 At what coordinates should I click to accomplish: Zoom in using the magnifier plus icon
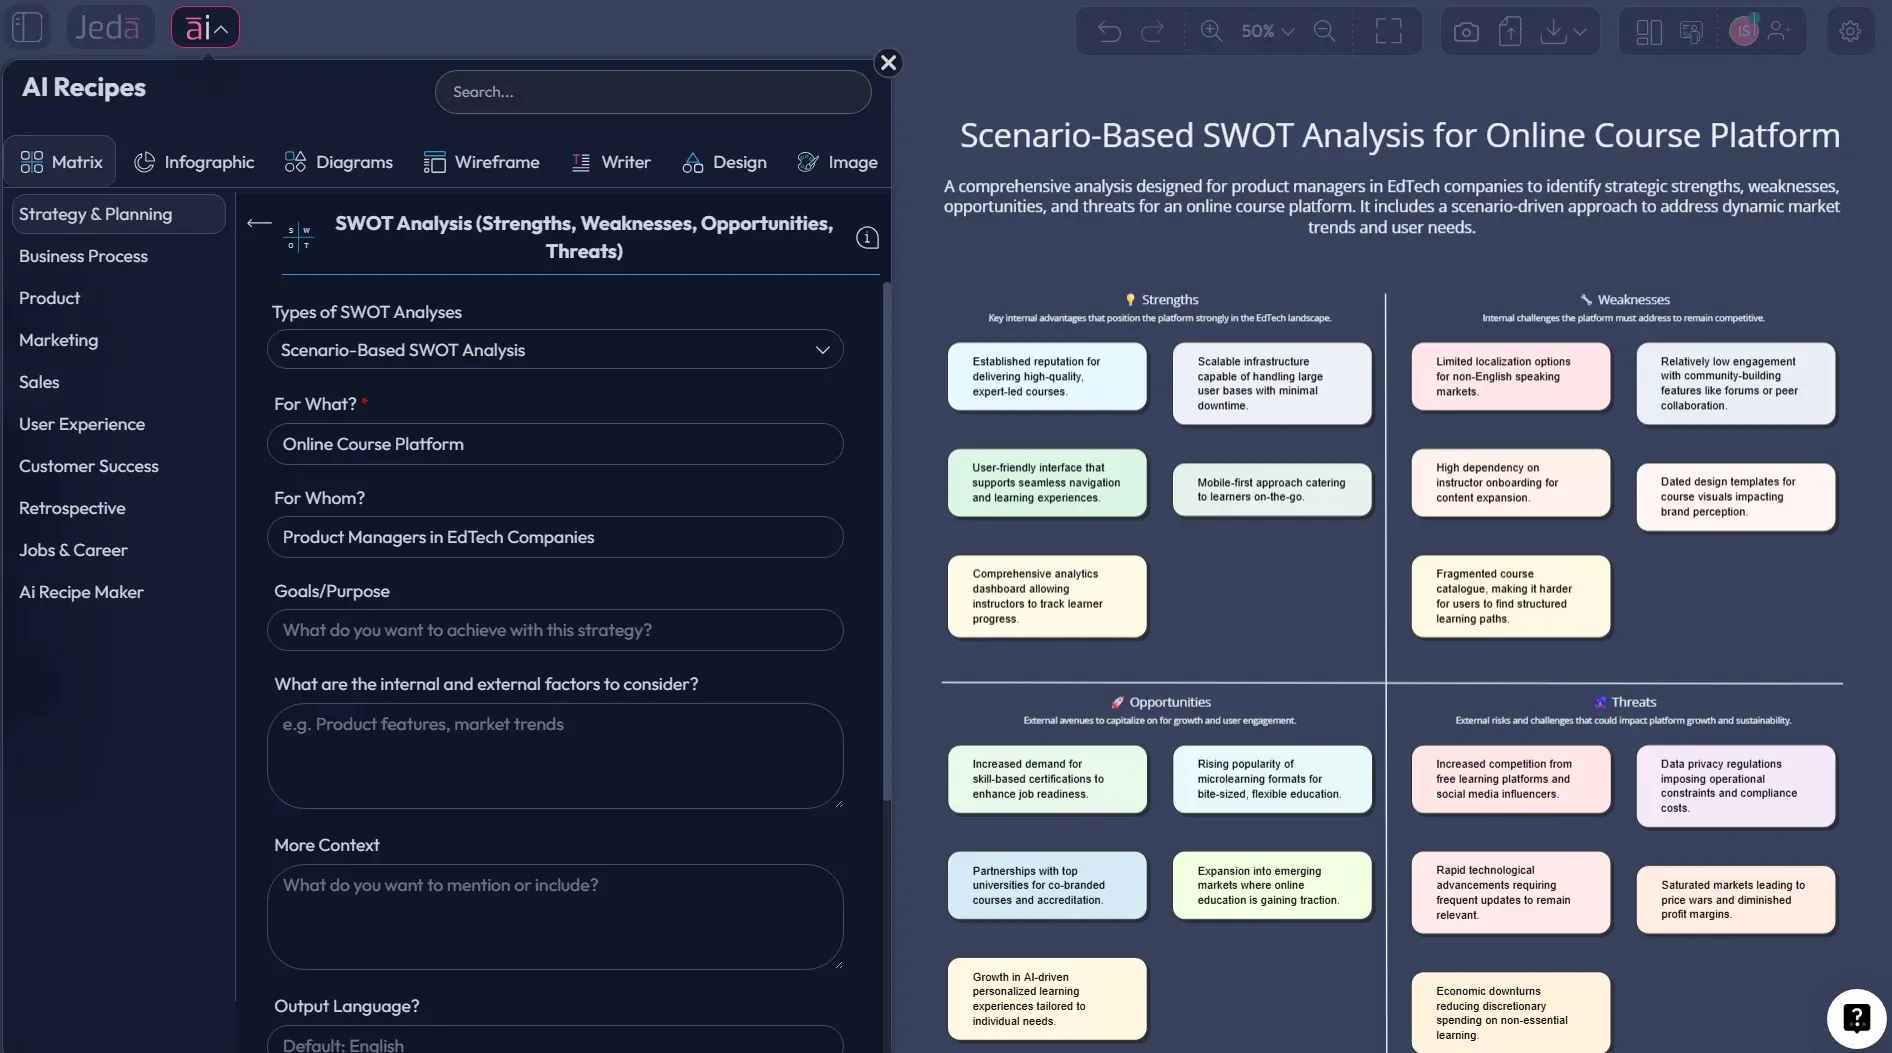[x=1211, y=31]
